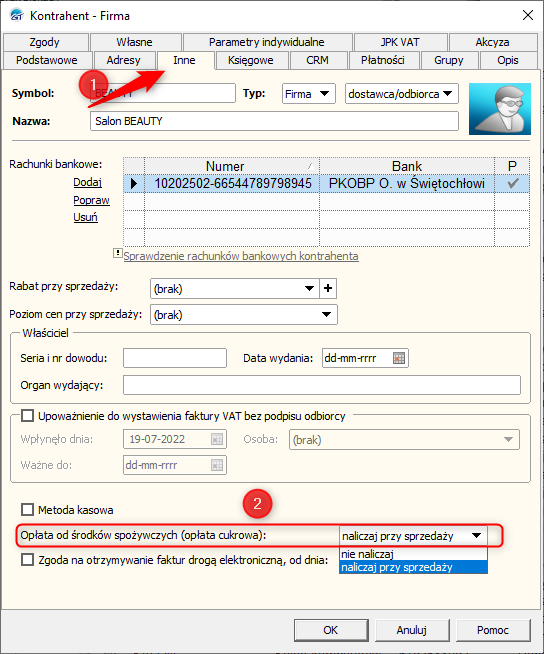The width and height of the screenshot is (544, 654).
Task: Open the dostawca/odbiorca dropdown
Action: click(401, 94)
